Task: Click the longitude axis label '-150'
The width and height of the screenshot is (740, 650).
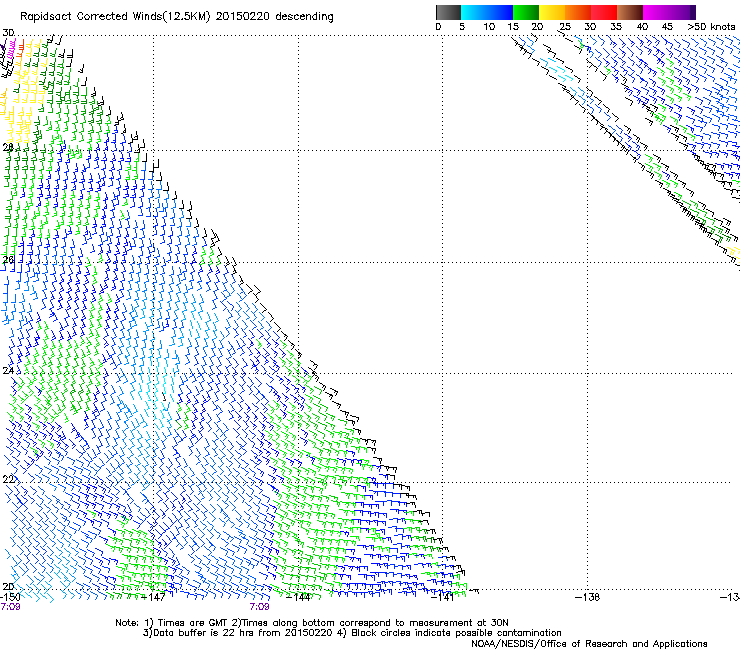Action: click(10, 597)
